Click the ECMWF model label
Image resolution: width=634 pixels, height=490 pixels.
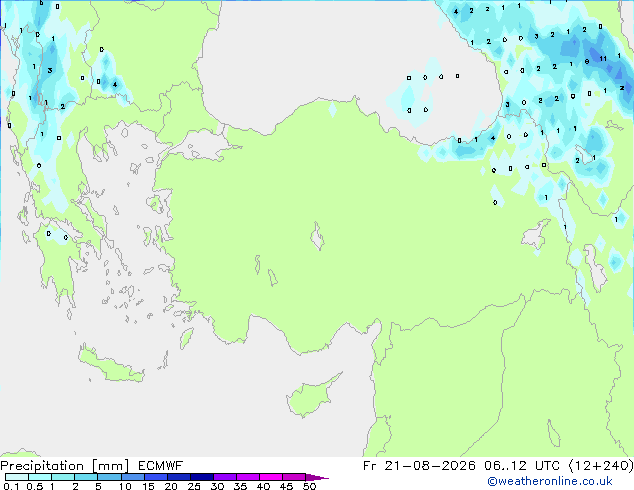pos(161,466)
